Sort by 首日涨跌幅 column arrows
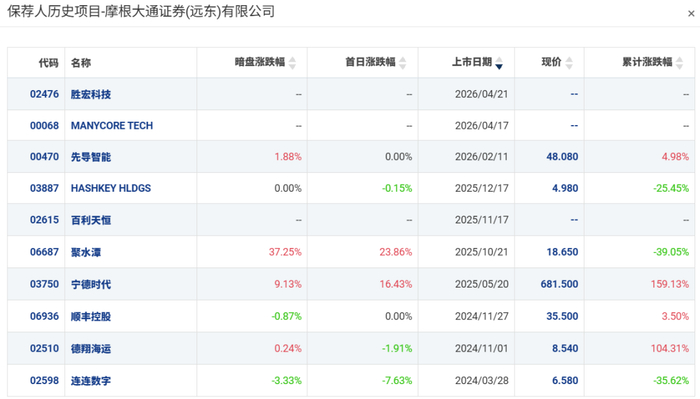Viewport: 700px width, 399px height. click(403, 63)
